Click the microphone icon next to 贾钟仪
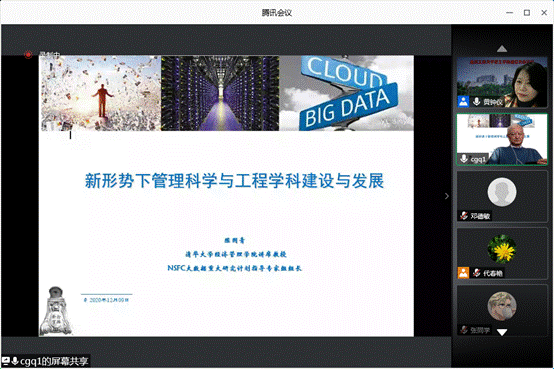This screenshot has width=554, height=369. (477, 101)
